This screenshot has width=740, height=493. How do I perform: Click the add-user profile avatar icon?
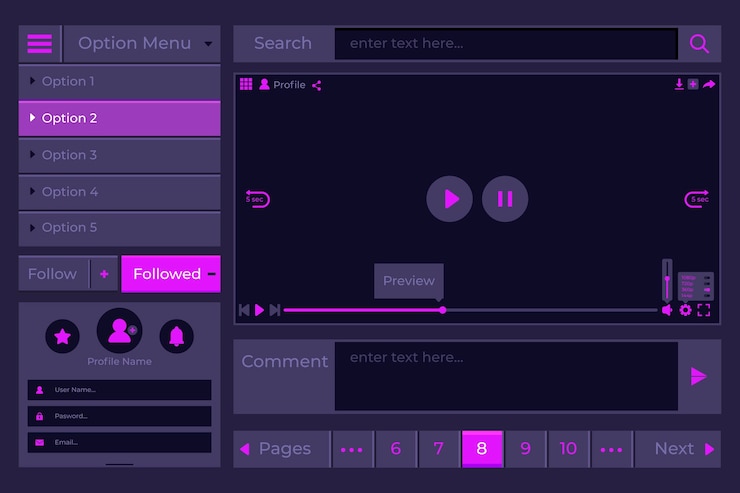[119, 331]
